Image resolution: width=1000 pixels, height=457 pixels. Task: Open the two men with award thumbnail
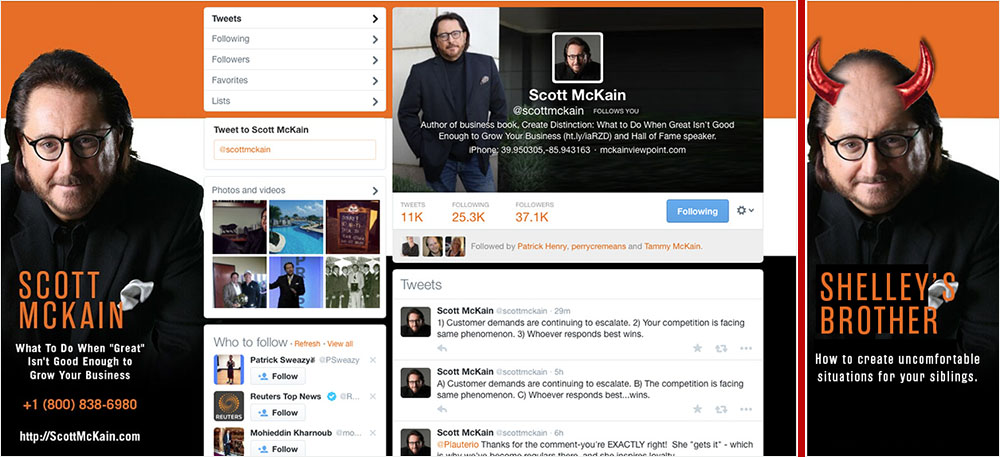point(240,283)
